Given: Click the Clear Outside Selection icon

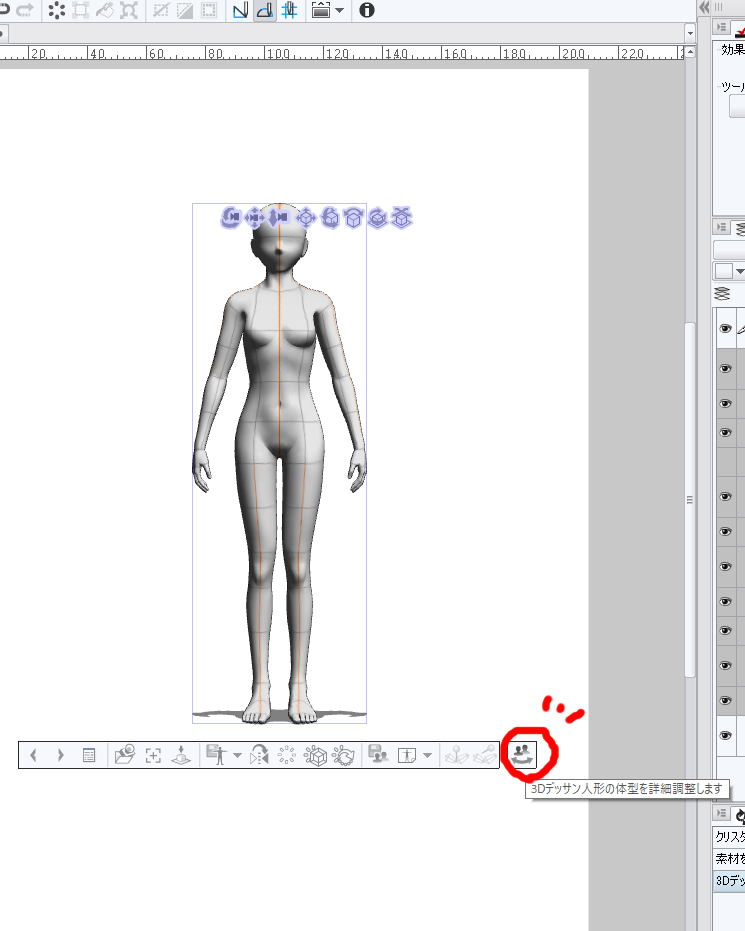Looking at the screenshot, I should [x=80, y=10].
